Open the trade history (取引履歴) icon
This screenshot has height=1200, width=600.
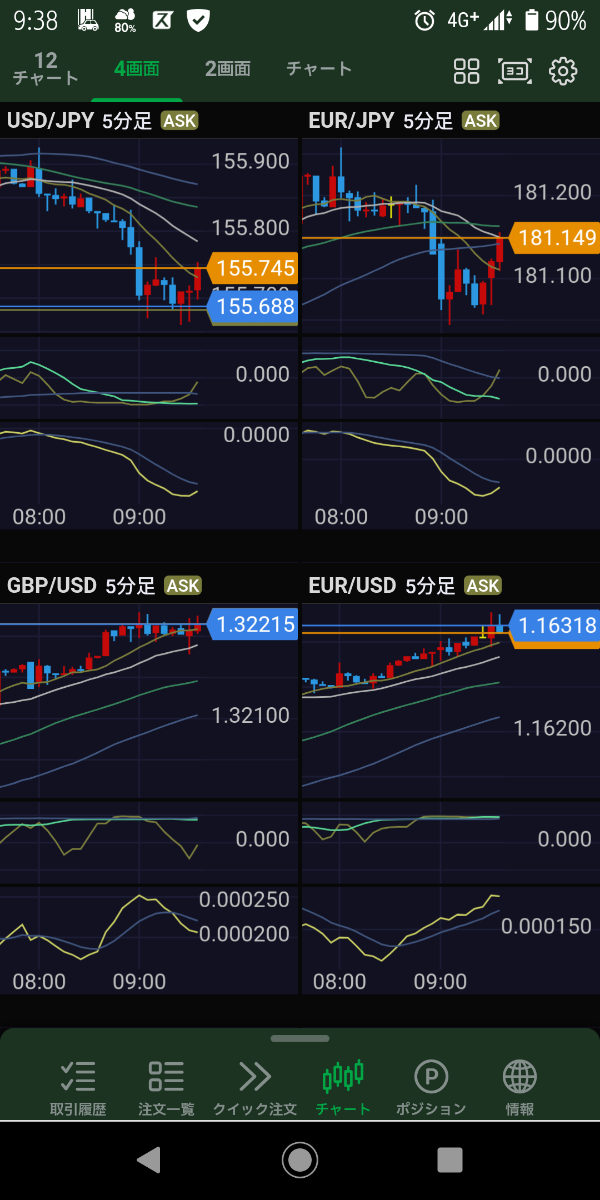[78, 1087]
